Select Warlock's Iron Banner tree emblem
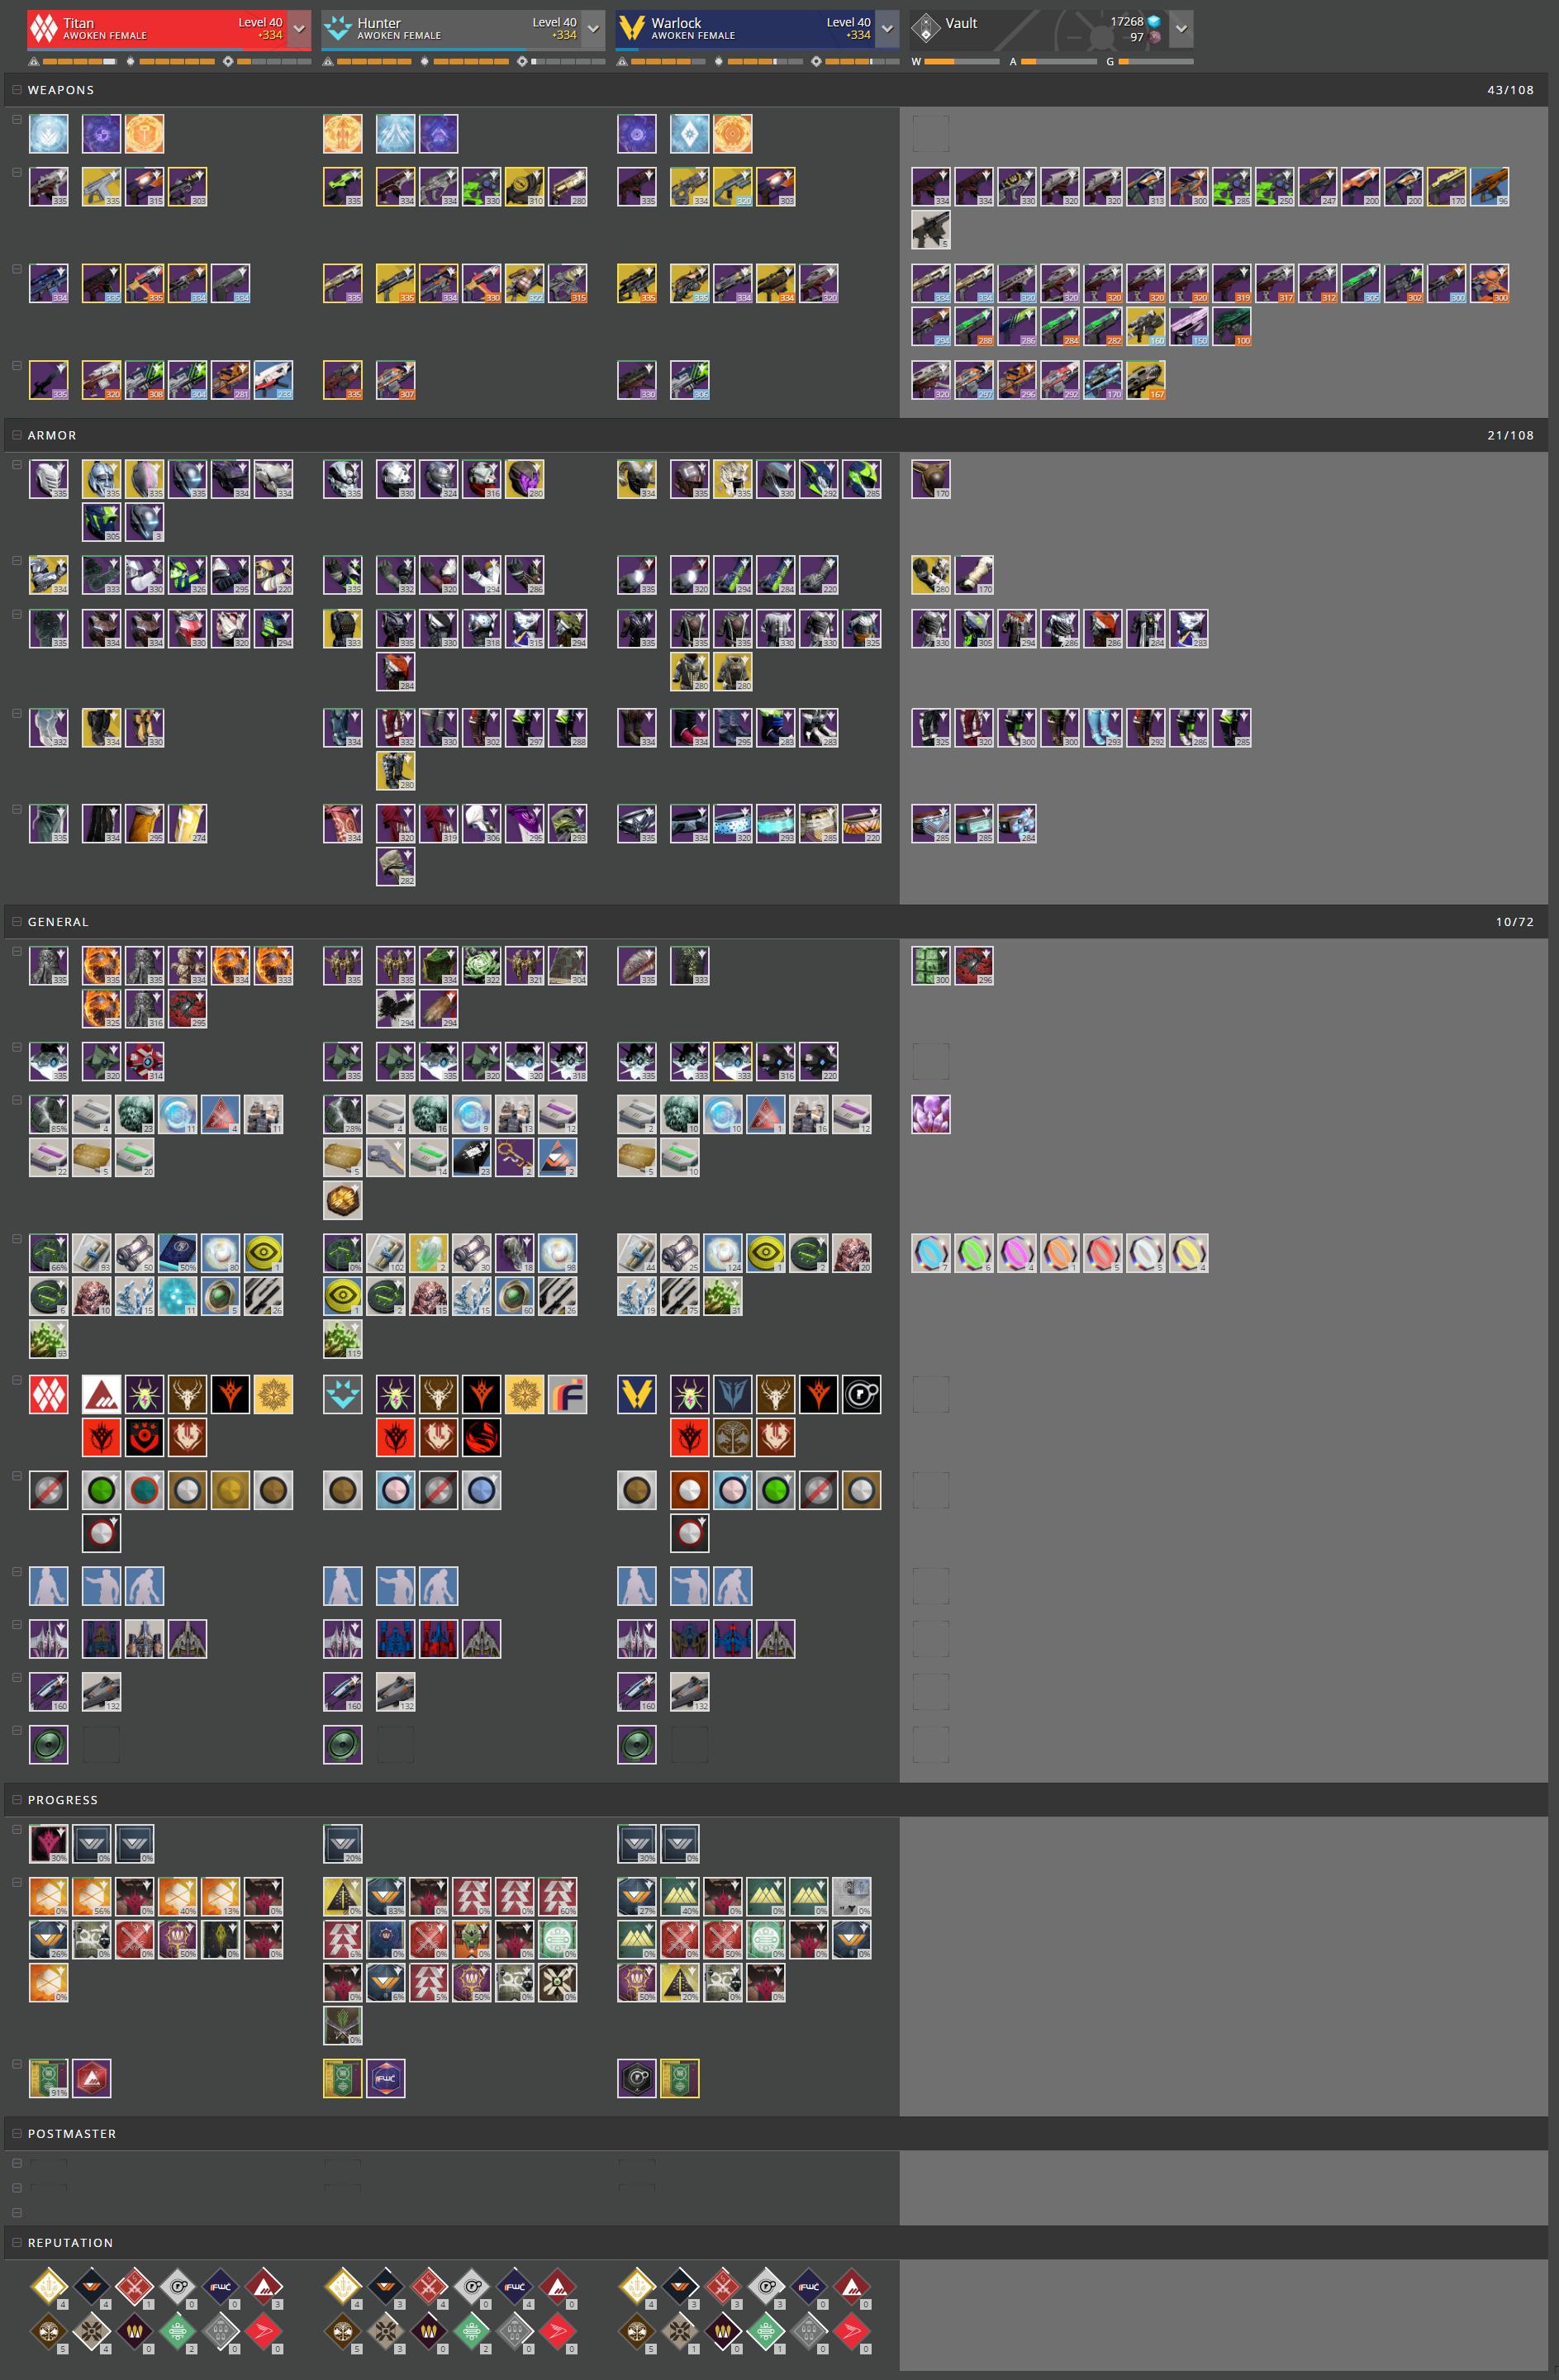The width and height of the screenshot is (1559, 2380). [x=732, y=1437]
